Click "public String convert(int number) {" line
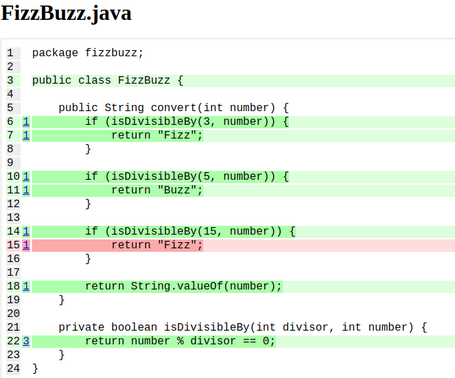The height and width of the screenshot is (378, 455). (x=173, y=108)
